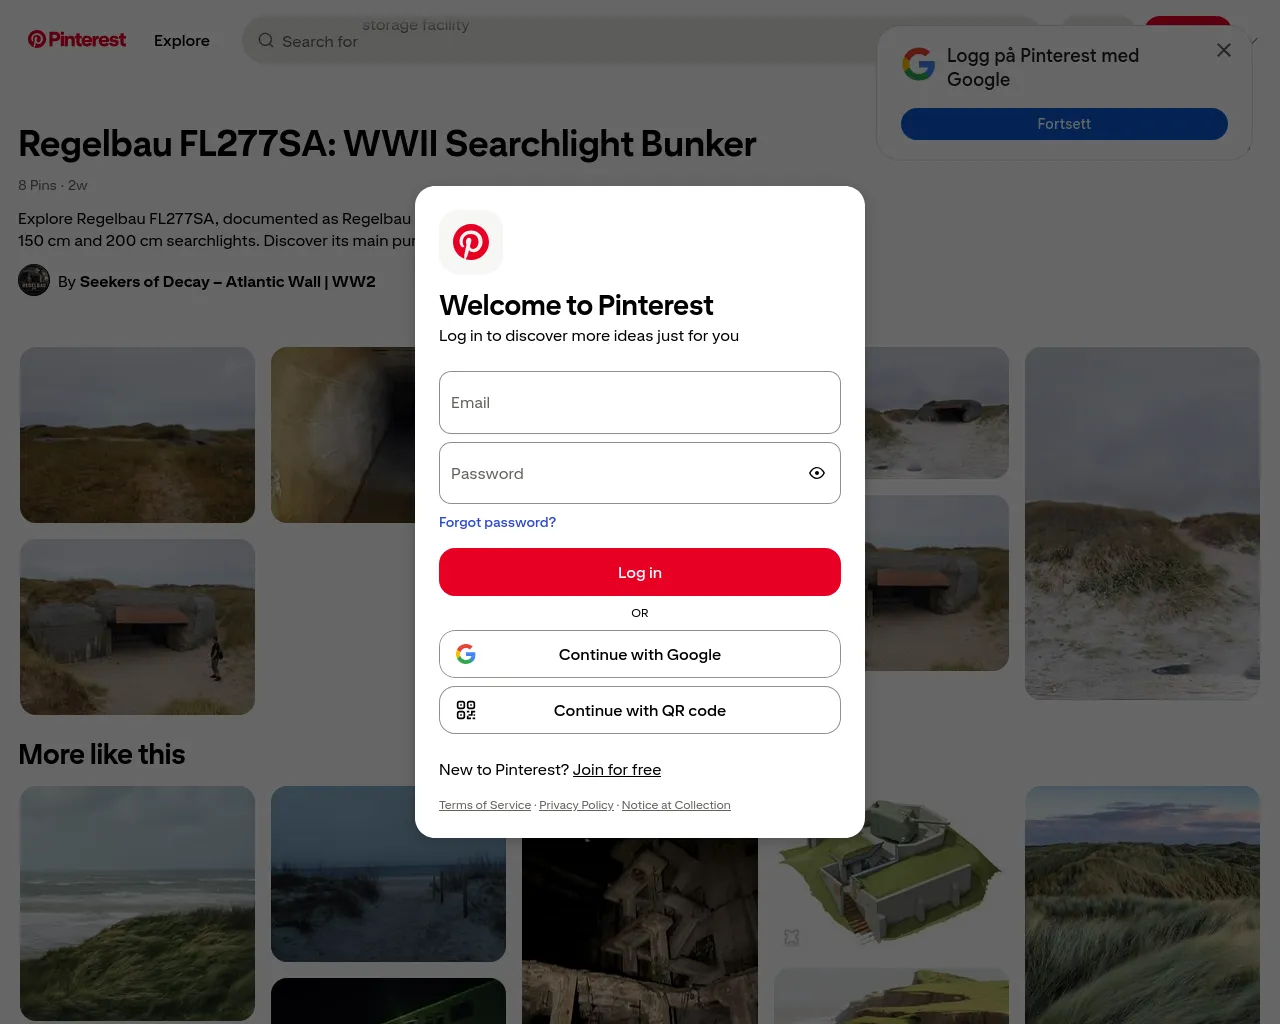Click the blue Fortsett button
1280x1024 pixels.
pos(1064,124)
